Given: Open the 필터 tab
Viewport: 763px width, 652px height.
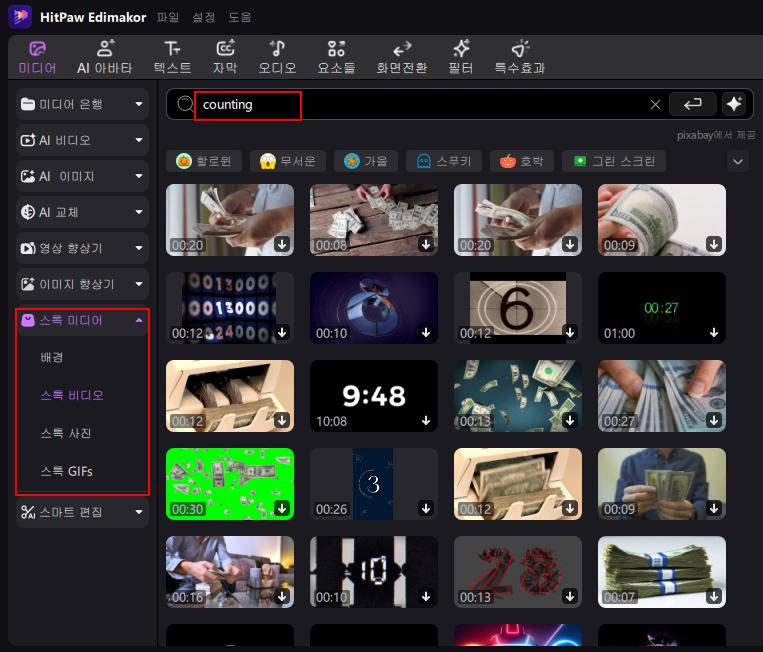Looking at the screenshot, I should pyautogui.click(x=461, y=57).
